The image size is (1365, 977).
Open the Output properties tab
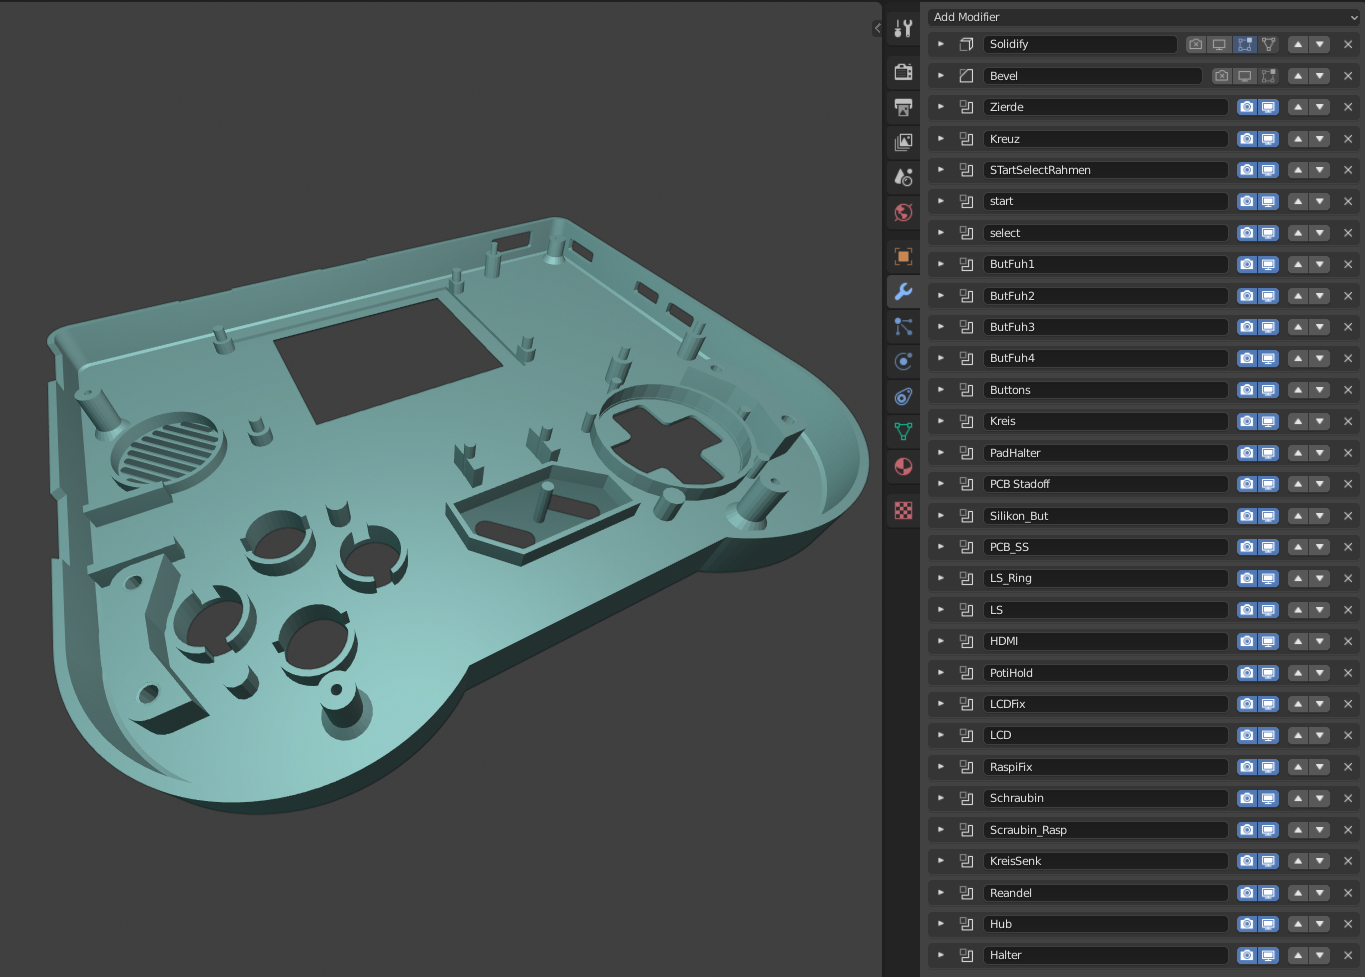coord(903,107)
